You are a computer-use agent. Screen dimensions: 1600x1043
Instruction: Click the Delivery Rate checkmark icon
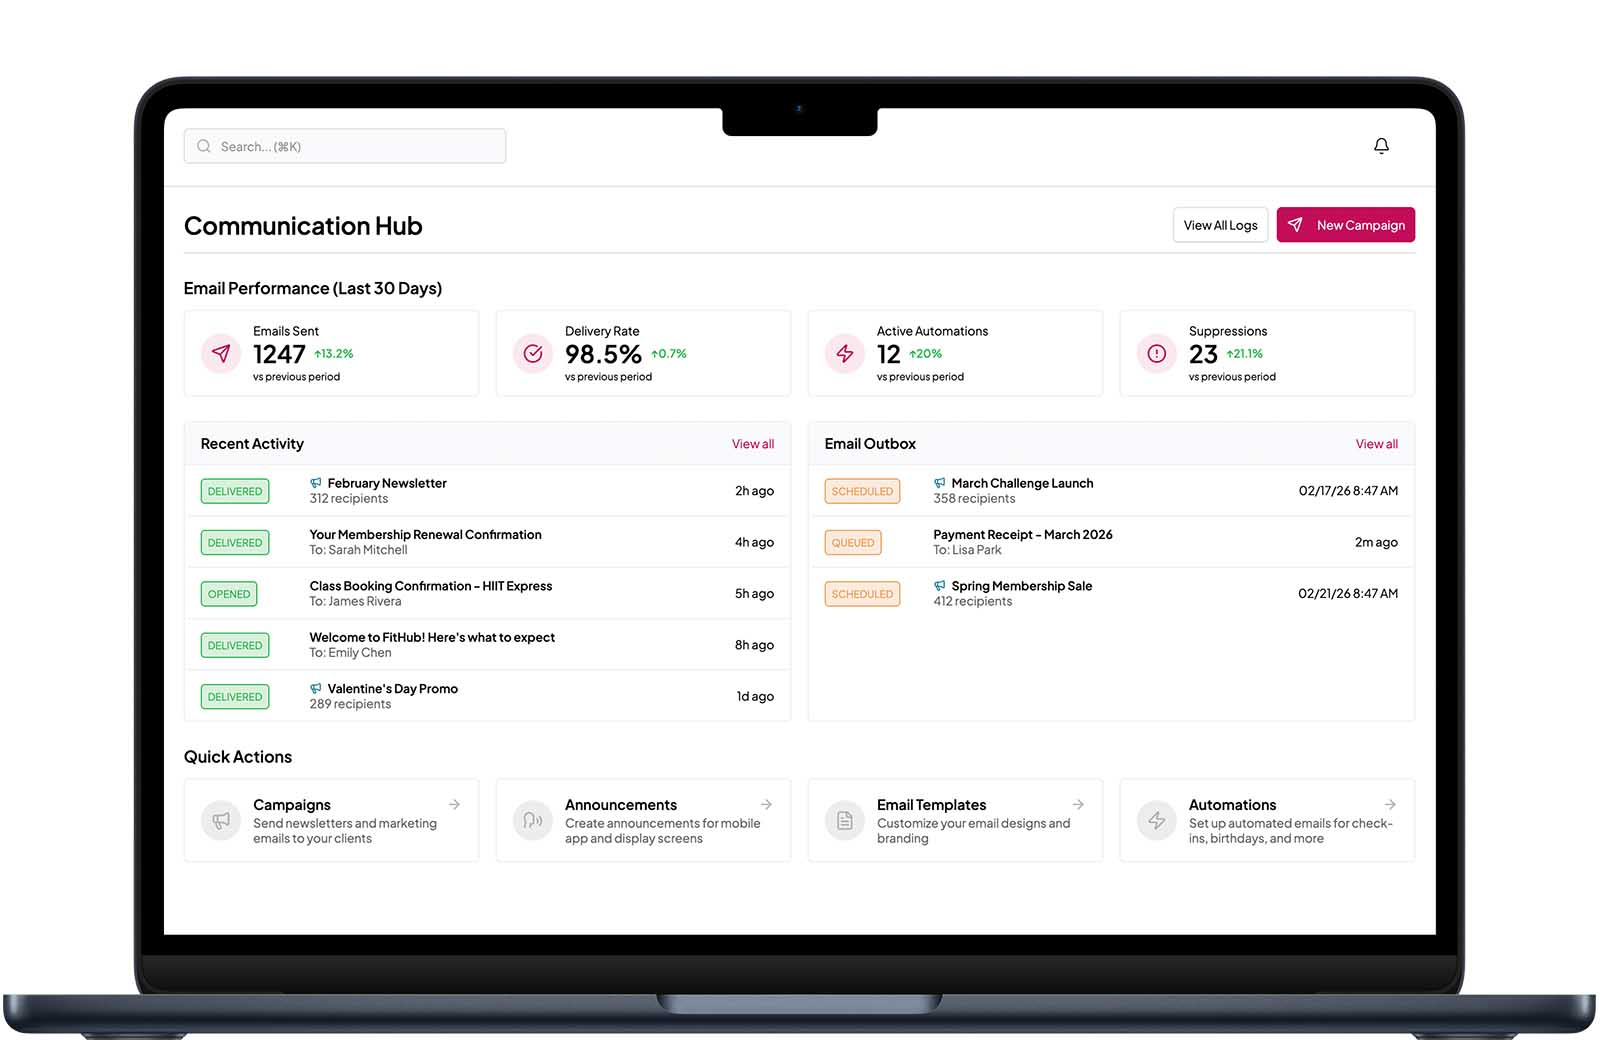(532, 353)
